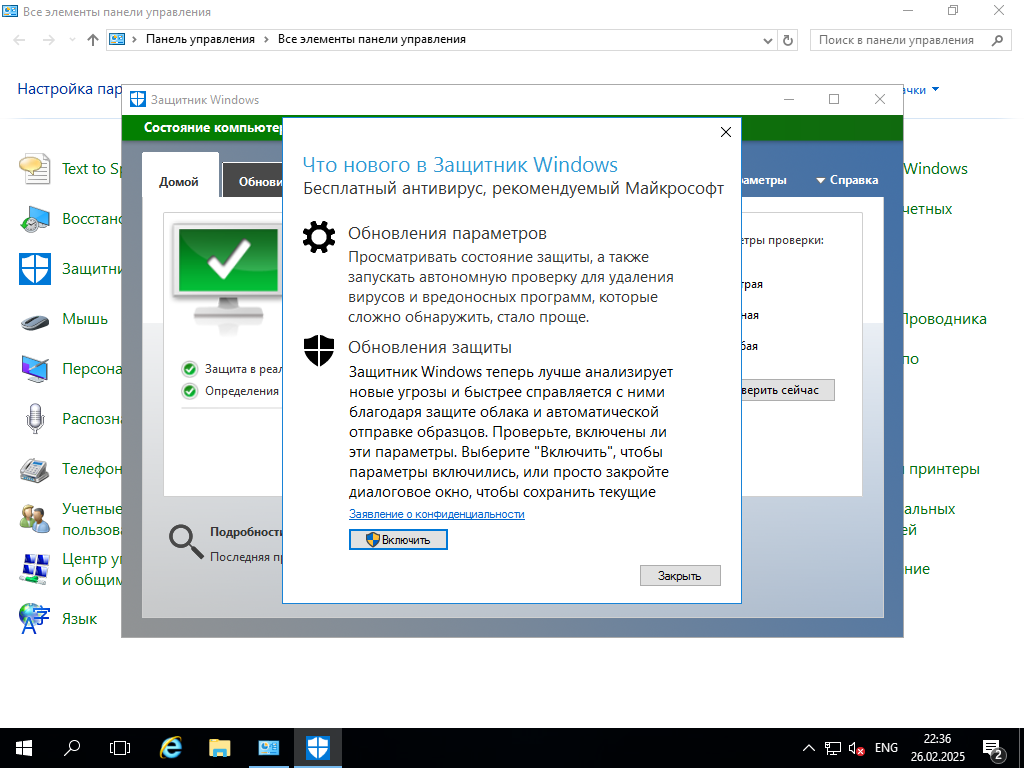The image size is (1024, 768).
Task: Click the 'Состояние компьютер…' green header text
Action: click(213, 127)
